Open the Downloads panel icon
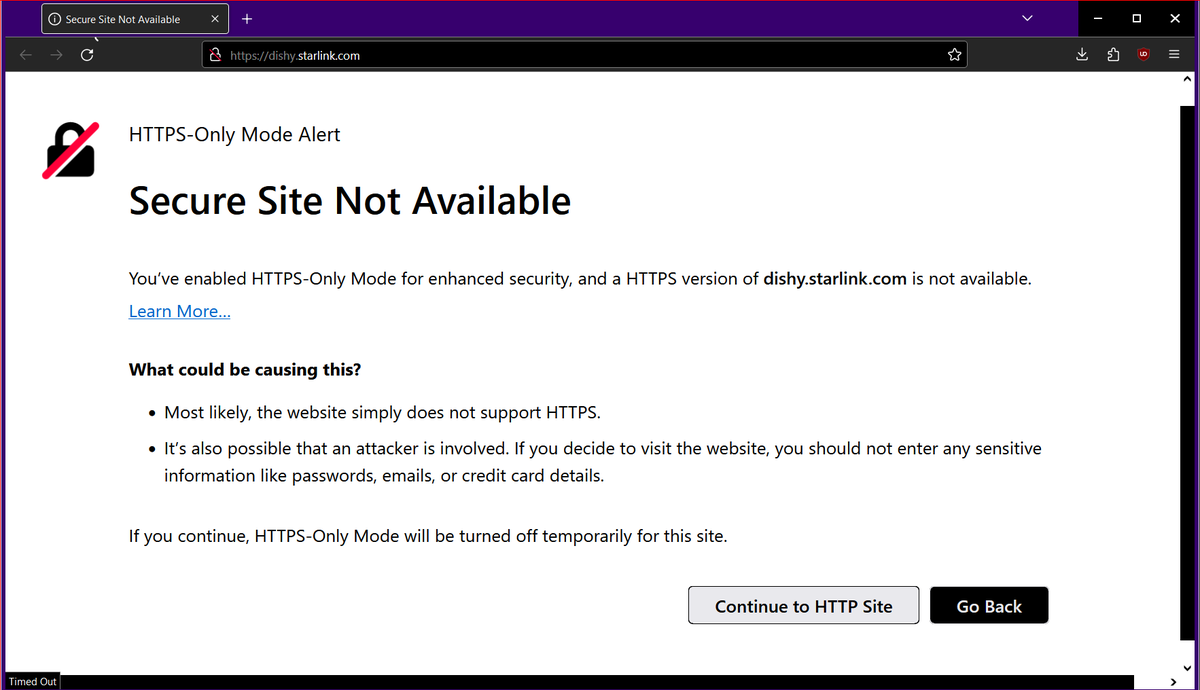 click(1082, 55)
